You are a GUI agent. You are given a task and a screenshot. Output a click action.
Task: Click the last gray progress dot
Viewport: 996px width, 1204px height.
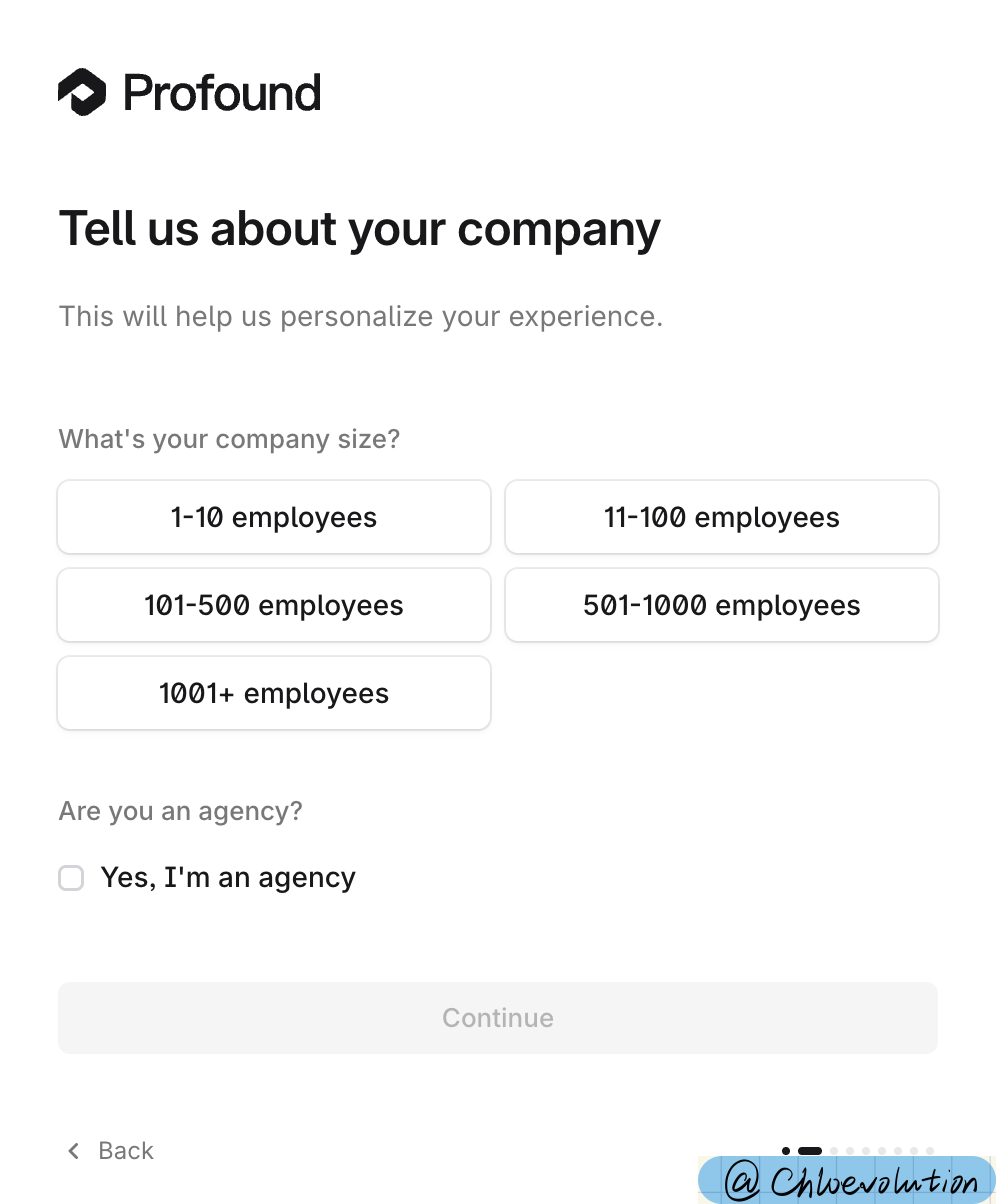(930, 1151)
